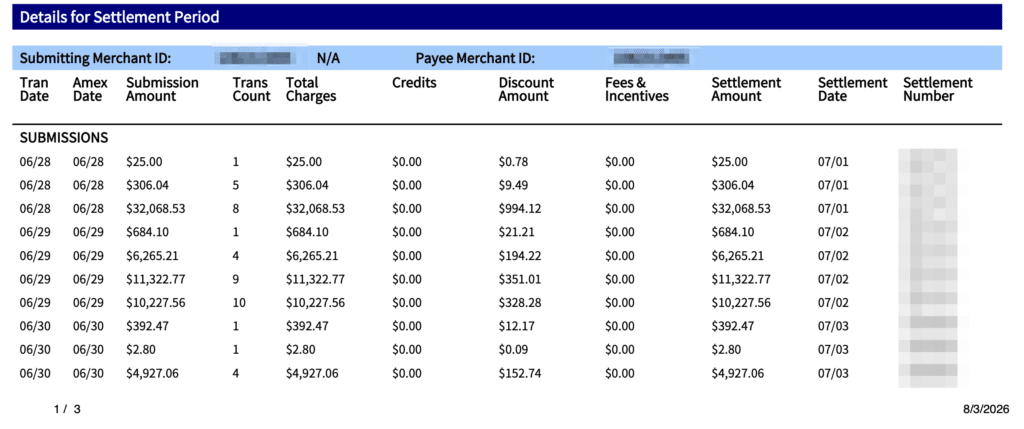This screenshot has height=429, width=1024.
Task: Select the "Total Charges" column header
Action: pos(311,89)
